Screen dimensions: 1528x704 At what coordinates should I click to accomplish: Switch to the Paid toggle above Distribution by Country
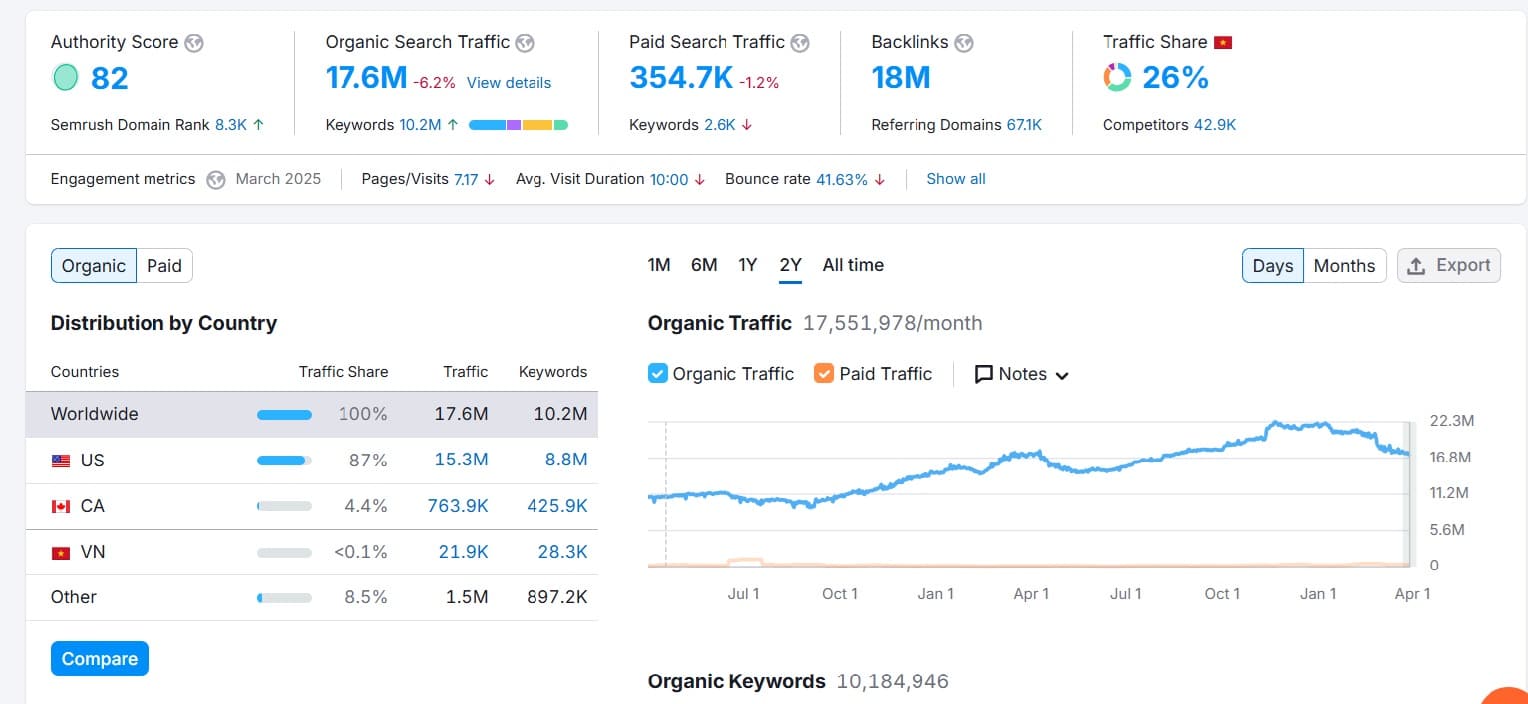click(x=164, y=266)
